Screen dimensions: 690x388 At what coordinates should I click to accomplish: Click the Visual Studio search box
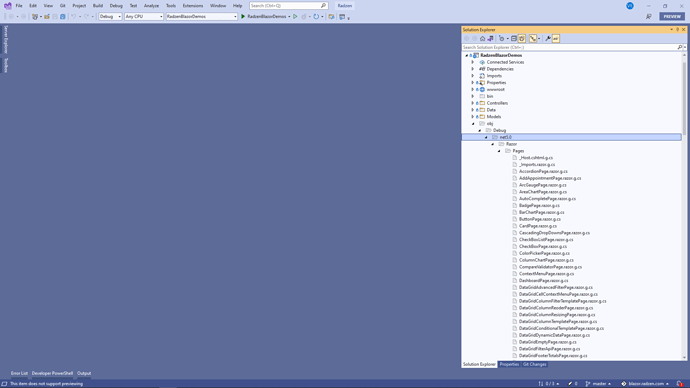[x=288, y=6]
